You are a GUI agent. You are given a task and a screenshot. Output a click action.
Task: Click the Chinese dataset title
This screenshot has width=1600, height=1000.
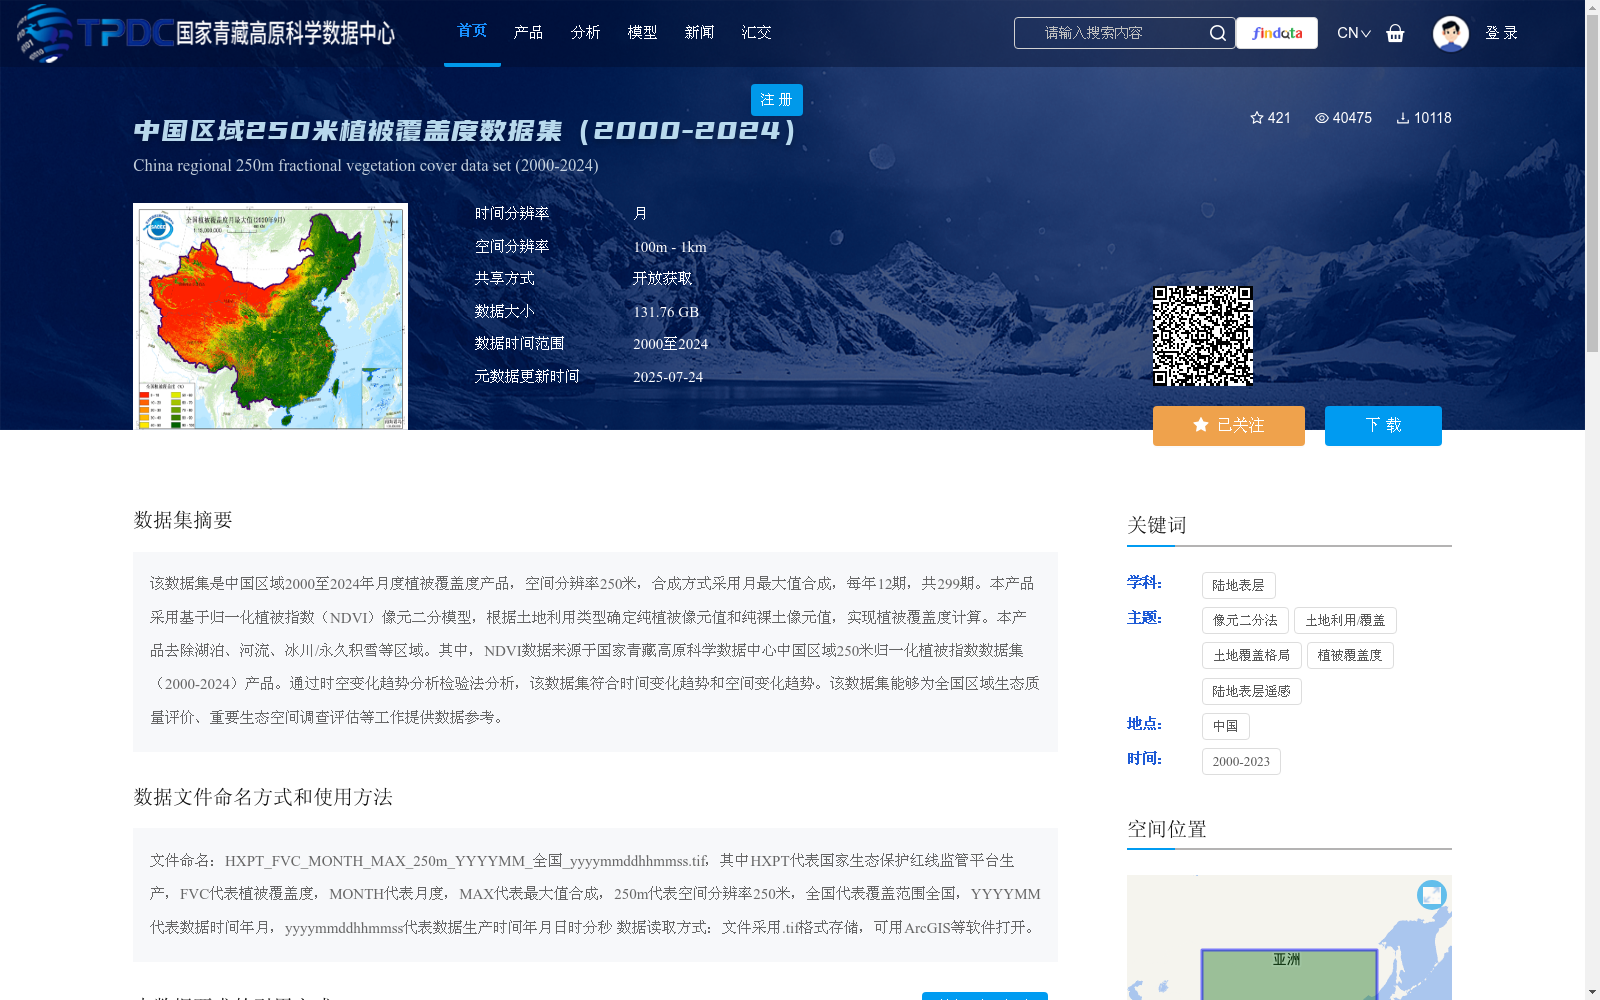466,131
